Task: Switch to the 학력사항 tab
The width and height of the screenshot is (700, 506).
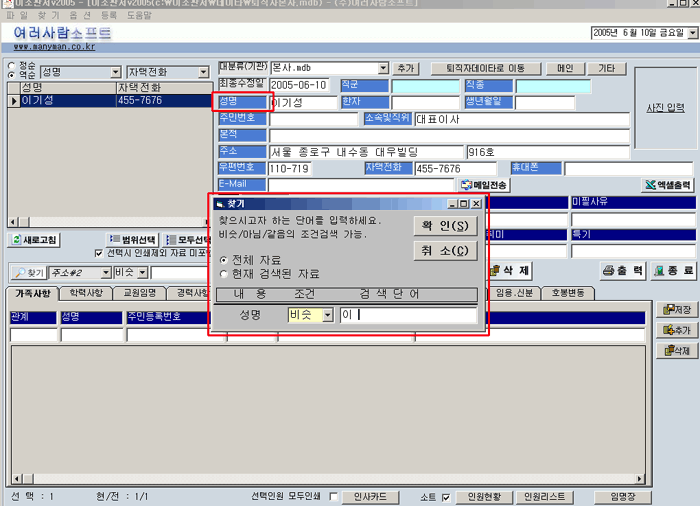Action: pyautogui.click(x=86, y=294)
